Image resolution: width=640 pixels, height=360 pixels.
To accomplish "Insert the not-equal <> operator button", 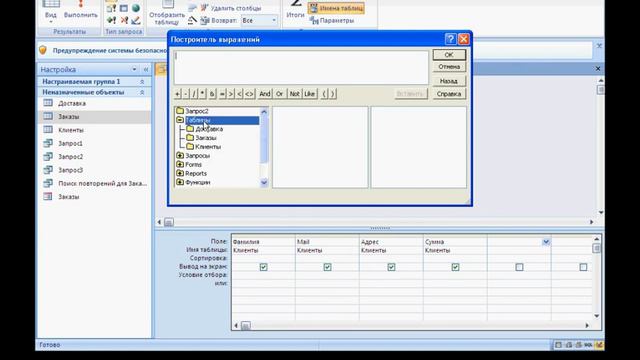I will pos(249,94).
